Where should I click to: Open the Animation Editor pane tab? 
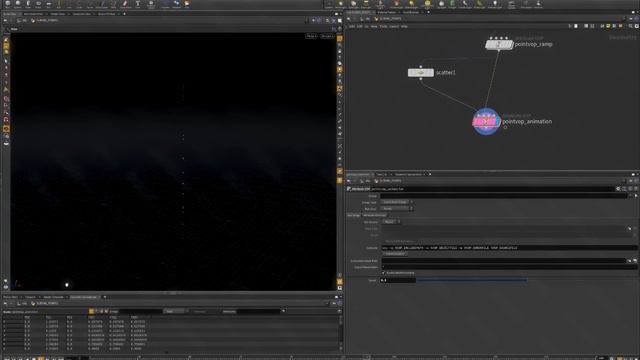[x=33, y=14]
